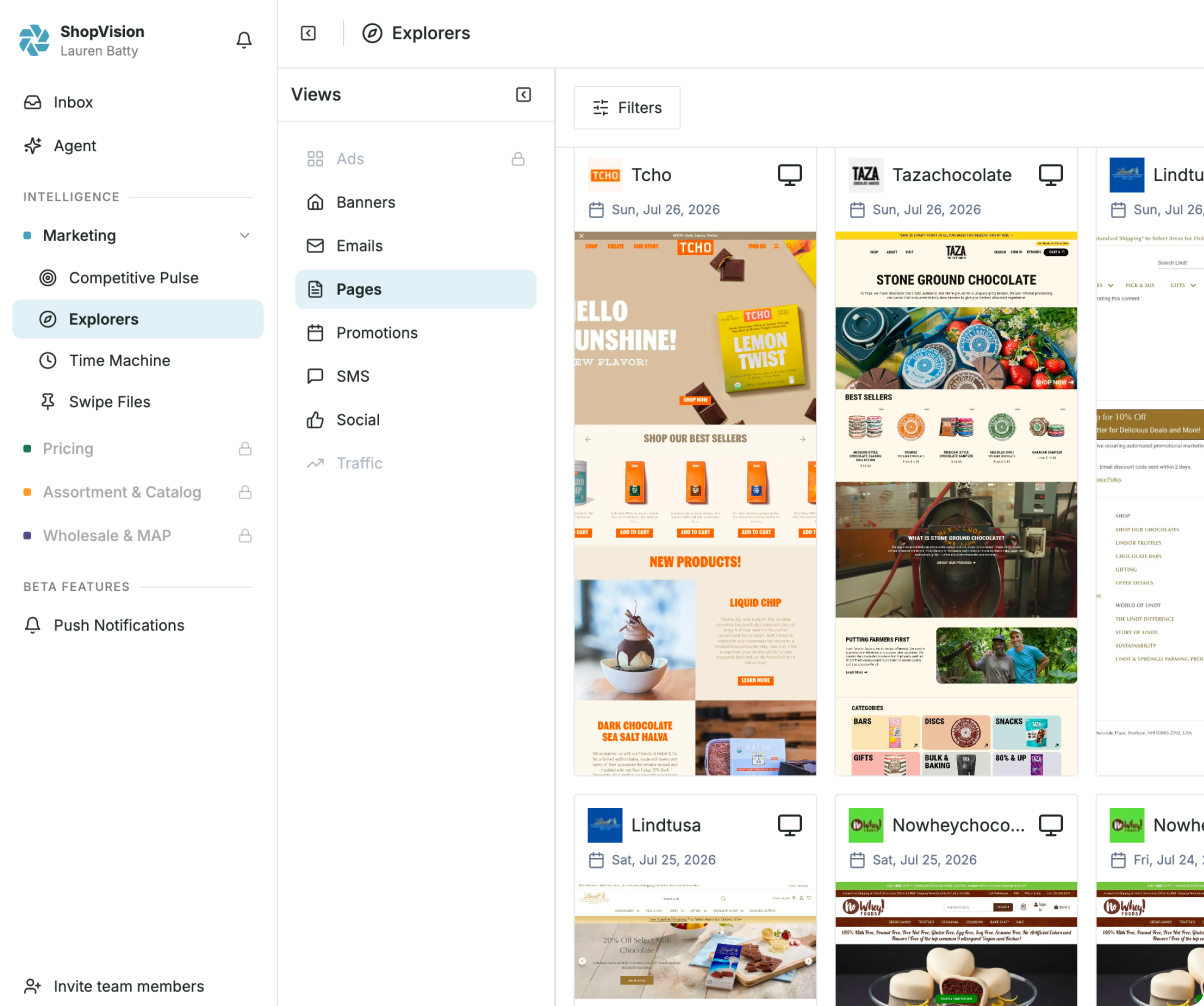This screenshot has width=1204, height=1006.
Task: Click calendar icon on Tcho card
Action: [x=596, y=210]
